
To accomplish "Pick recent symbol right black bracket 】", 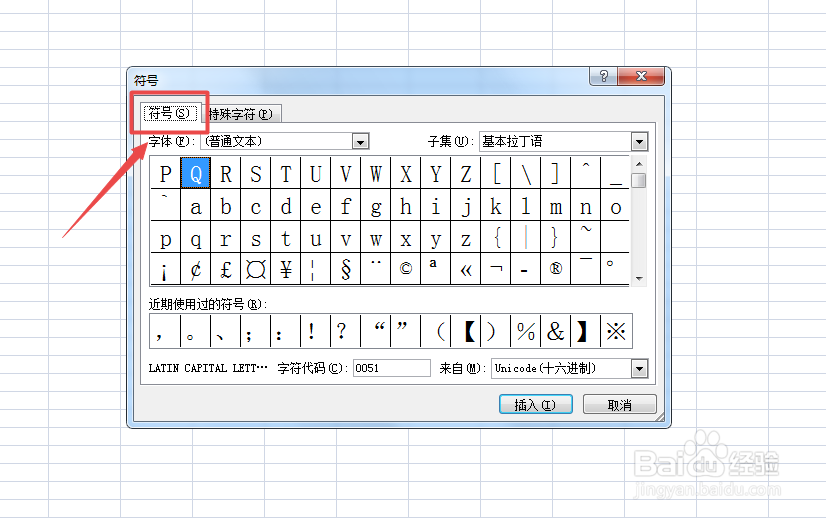I will tap(586, 331).
